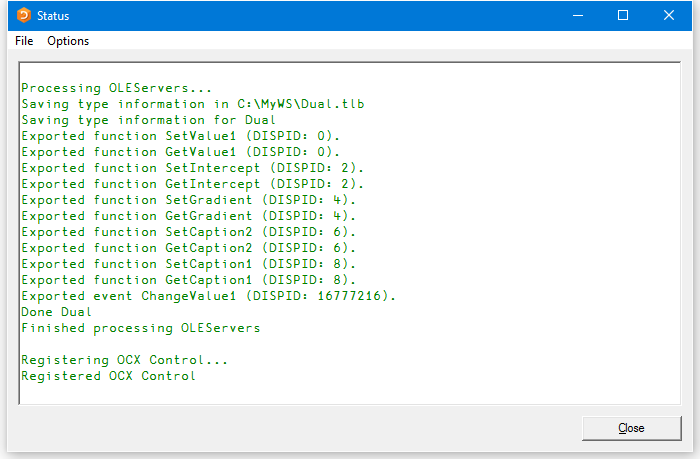Click the 'Exported function SetValue1' line
The image size is (700, 459).
180,136
